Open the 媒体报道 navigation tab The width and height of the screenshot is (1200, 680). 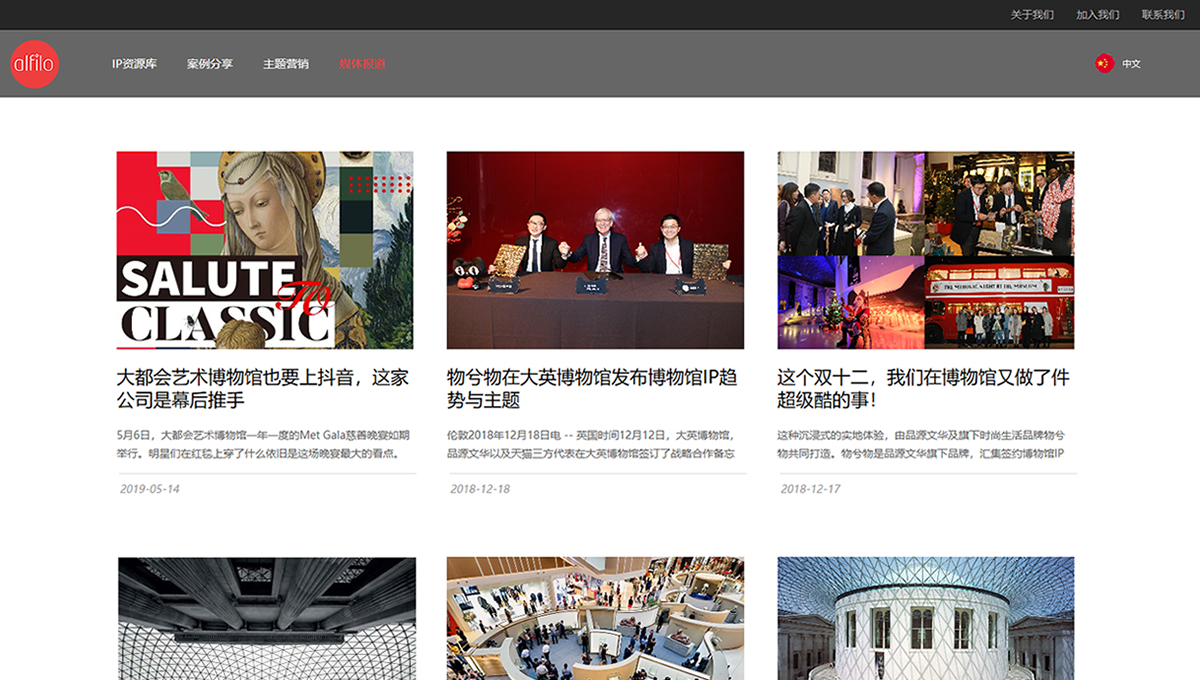point(362,64)
